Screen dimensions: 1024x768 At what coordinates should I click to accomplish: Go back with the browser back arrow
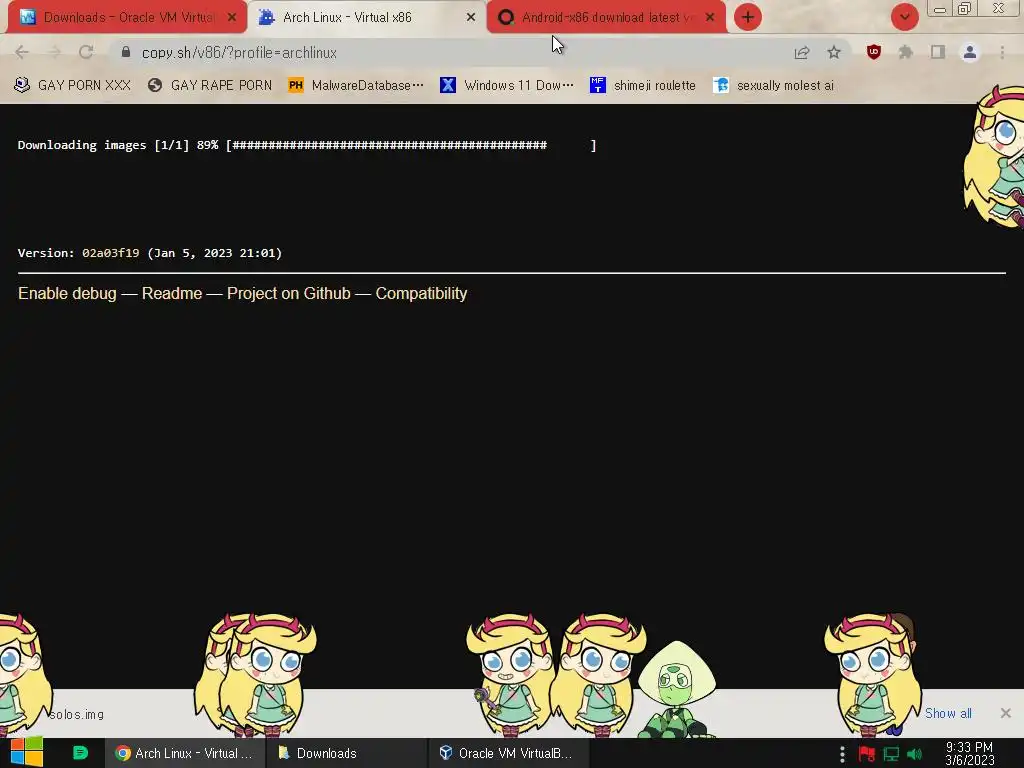22,52
